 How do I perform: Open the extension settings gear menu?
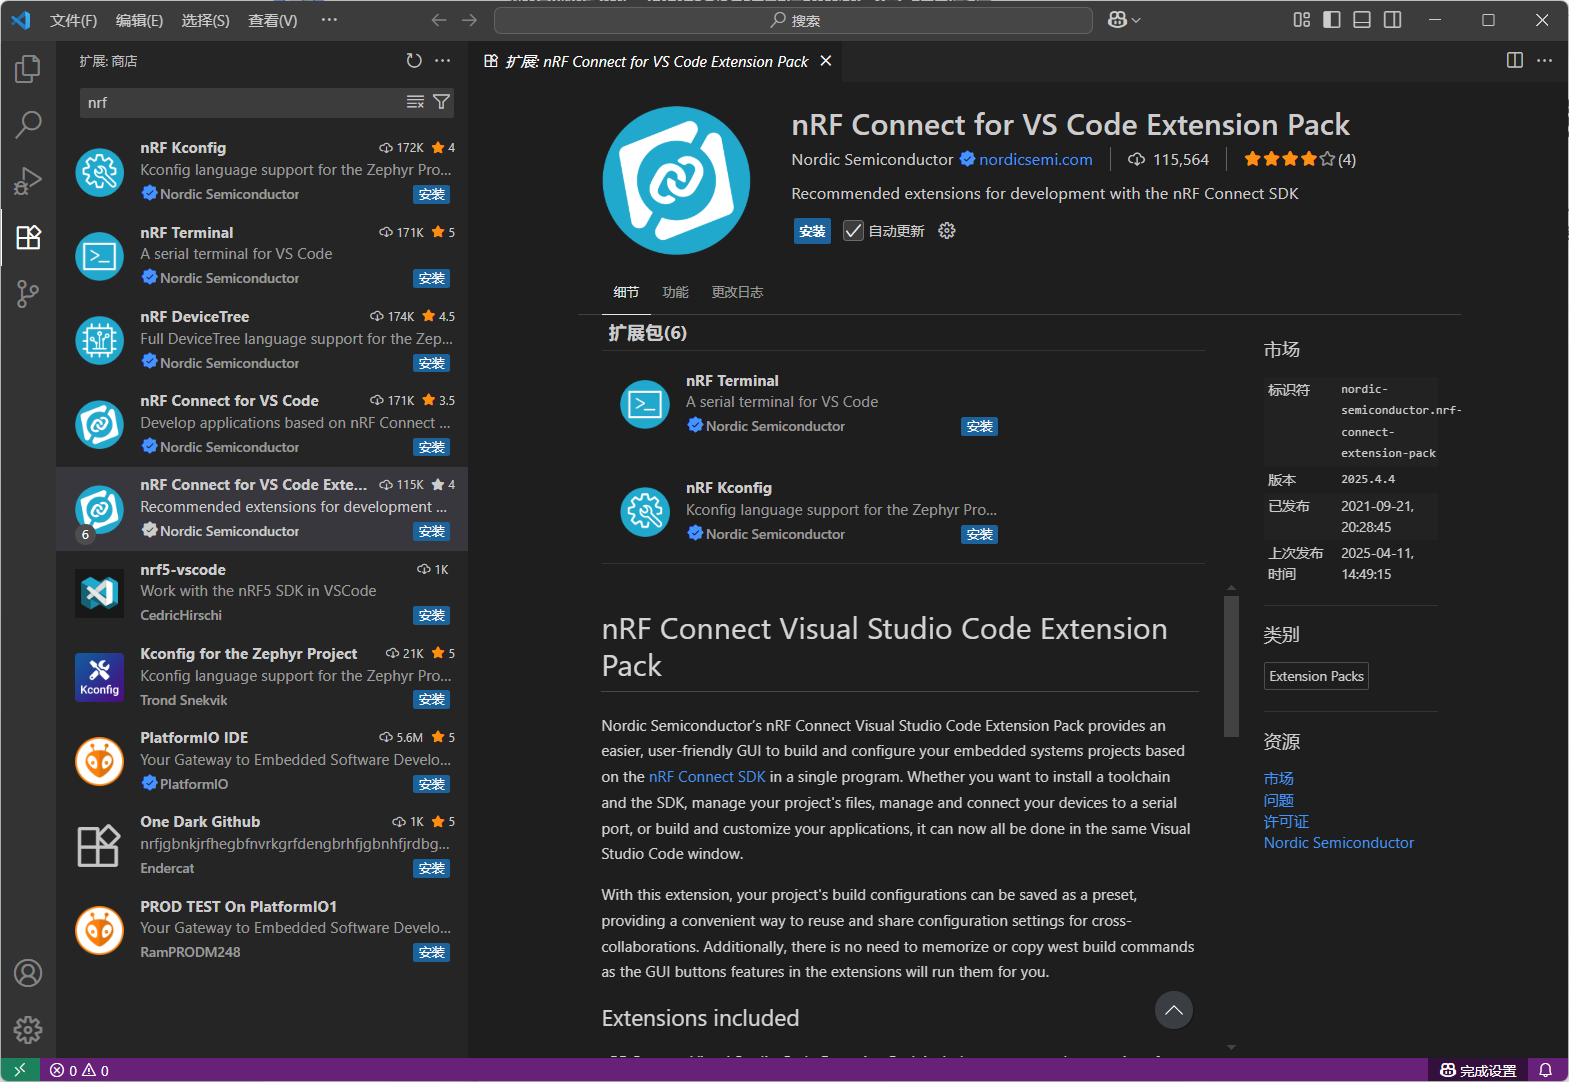[947, 231]
